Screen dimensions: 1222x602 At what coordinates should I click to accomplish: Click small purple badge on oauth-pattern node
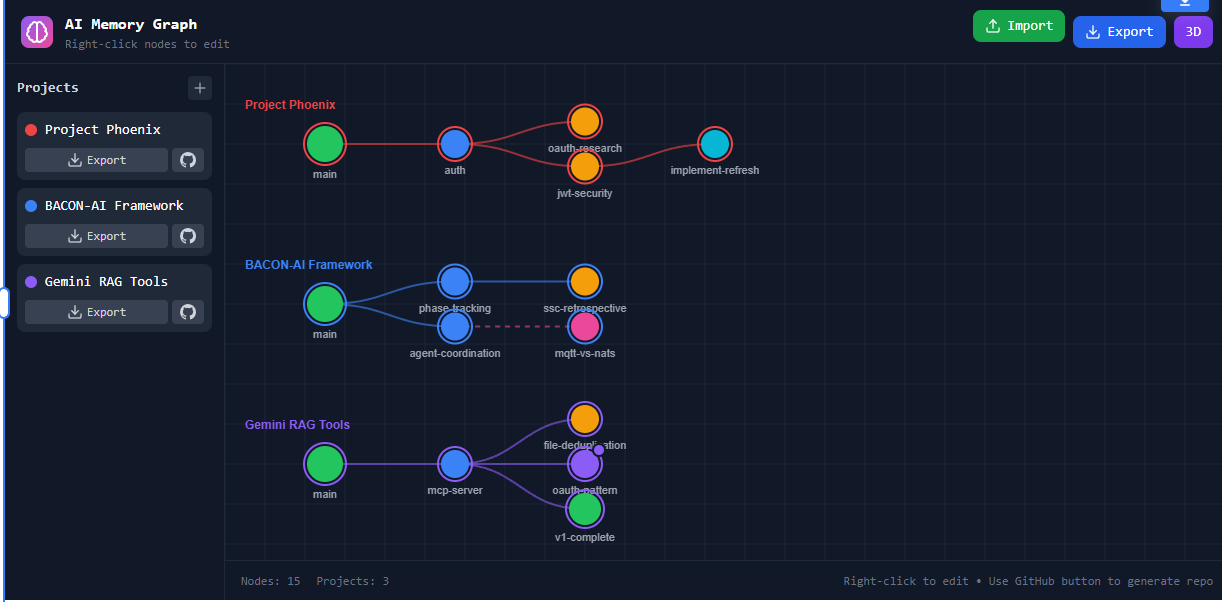click(599, 450)
